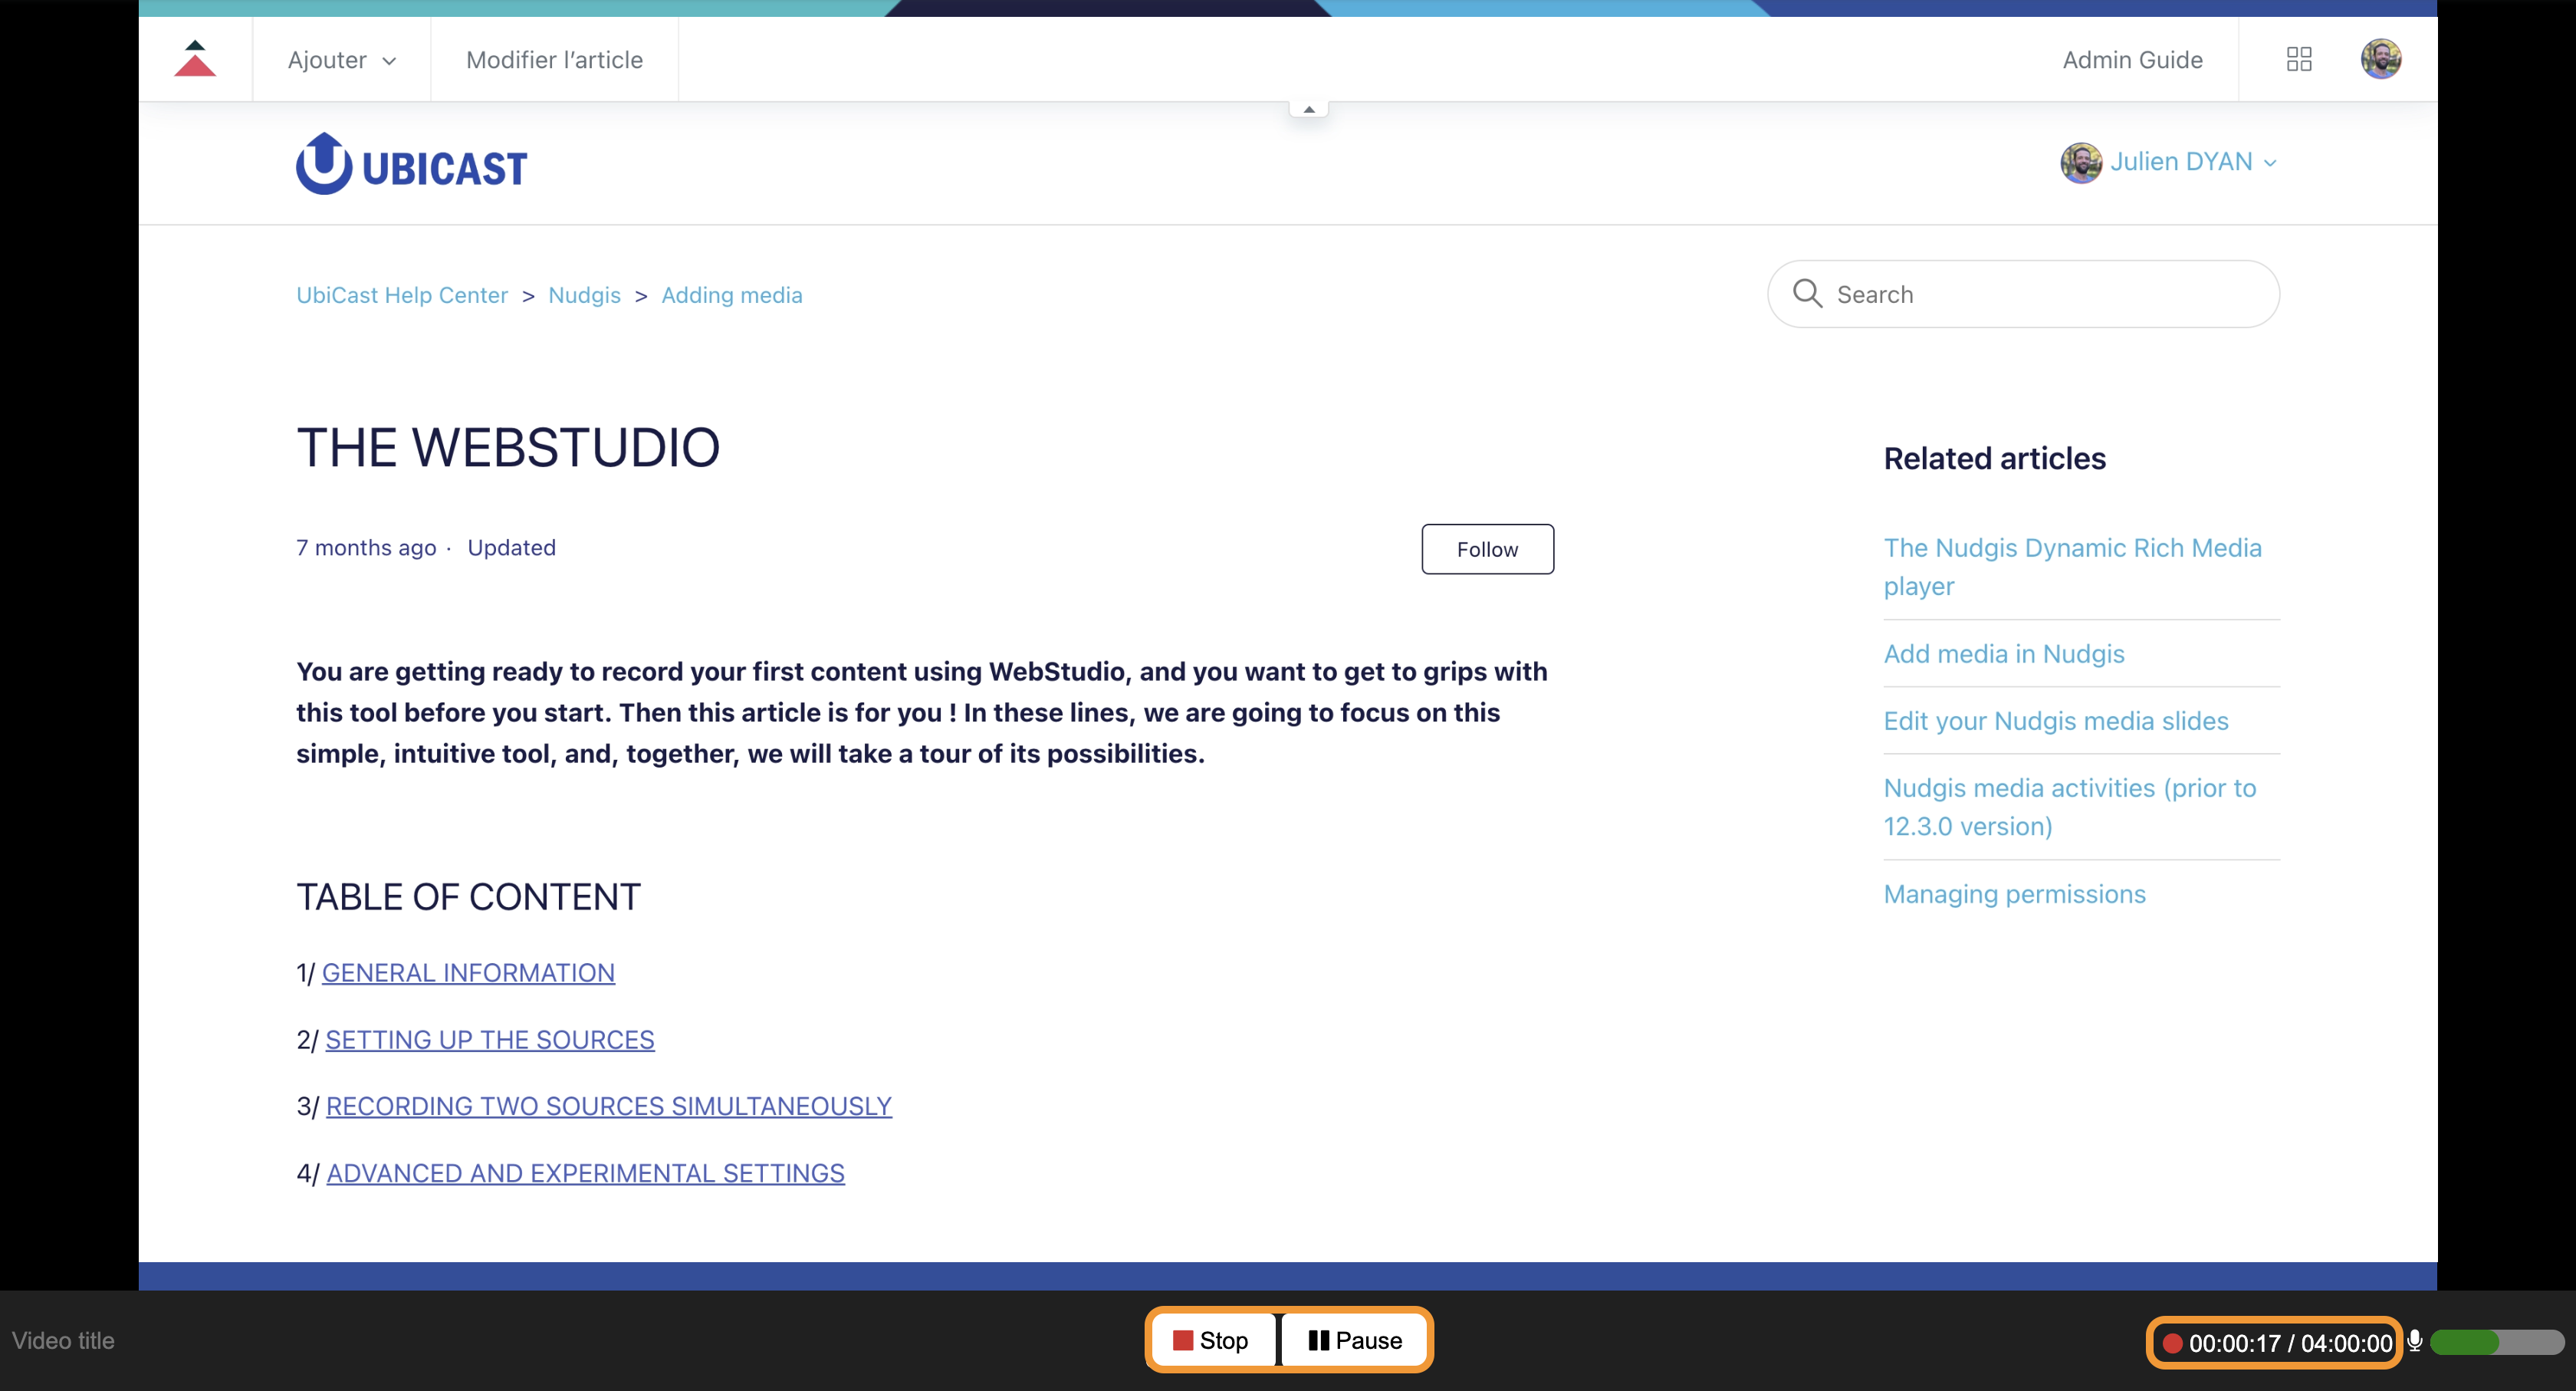The image size is (2576, 1391).
Task: Open Edit your Nudgis media slides article
Action: 2056,721
